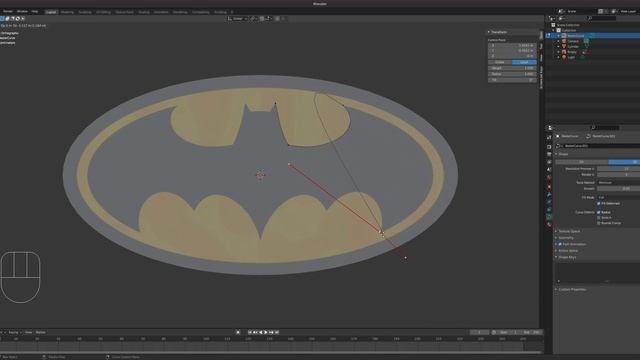
Task: Click the Camera object icon in outliner
Action: click(x=564, y=41)
